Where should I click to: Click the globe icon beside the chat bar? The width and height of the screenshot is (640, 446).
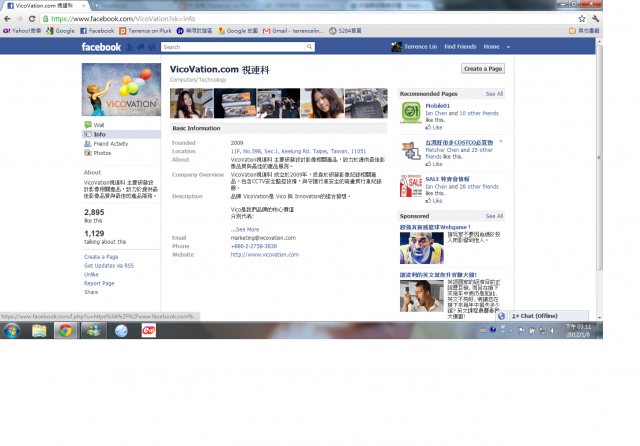coord(501,316)
